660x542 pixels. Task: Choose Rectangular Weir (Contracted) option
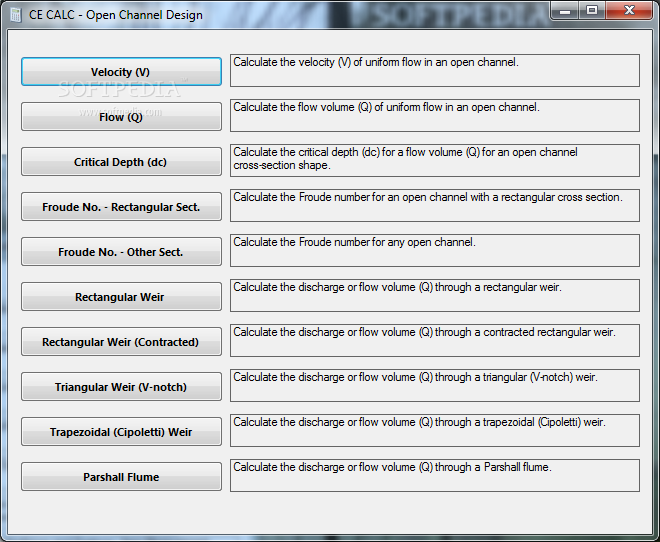[x=121, y=342]
